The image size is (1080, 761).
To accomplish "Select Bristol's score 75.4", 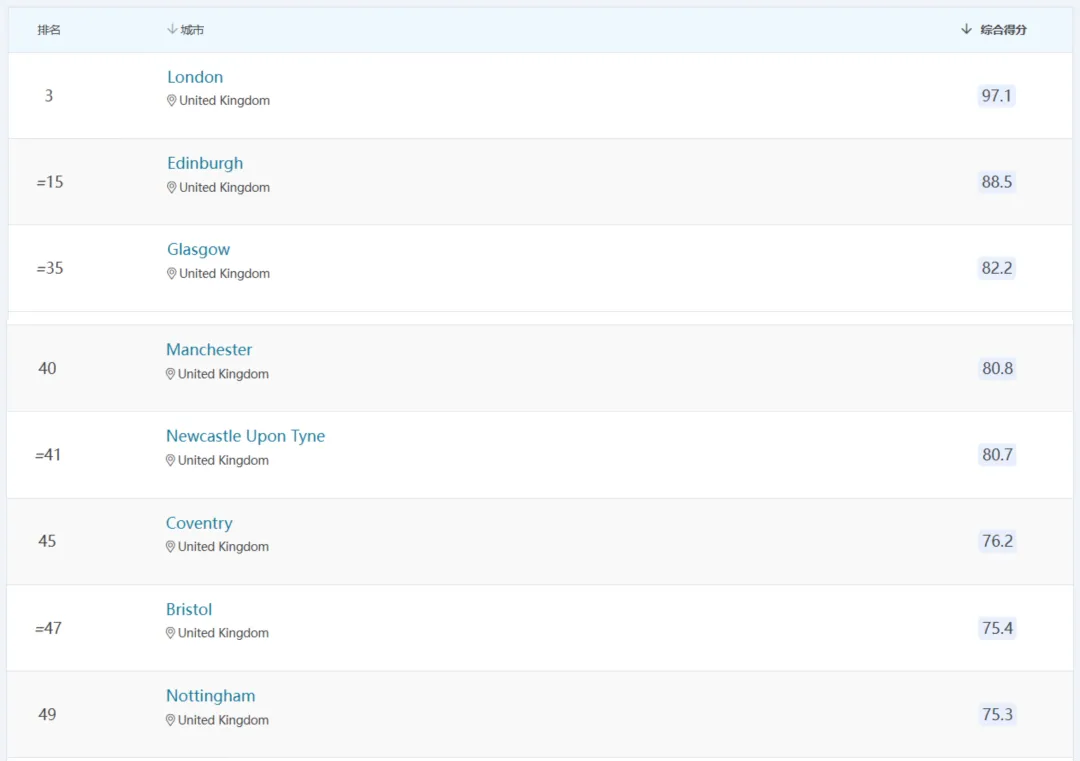I will (997, 628).
